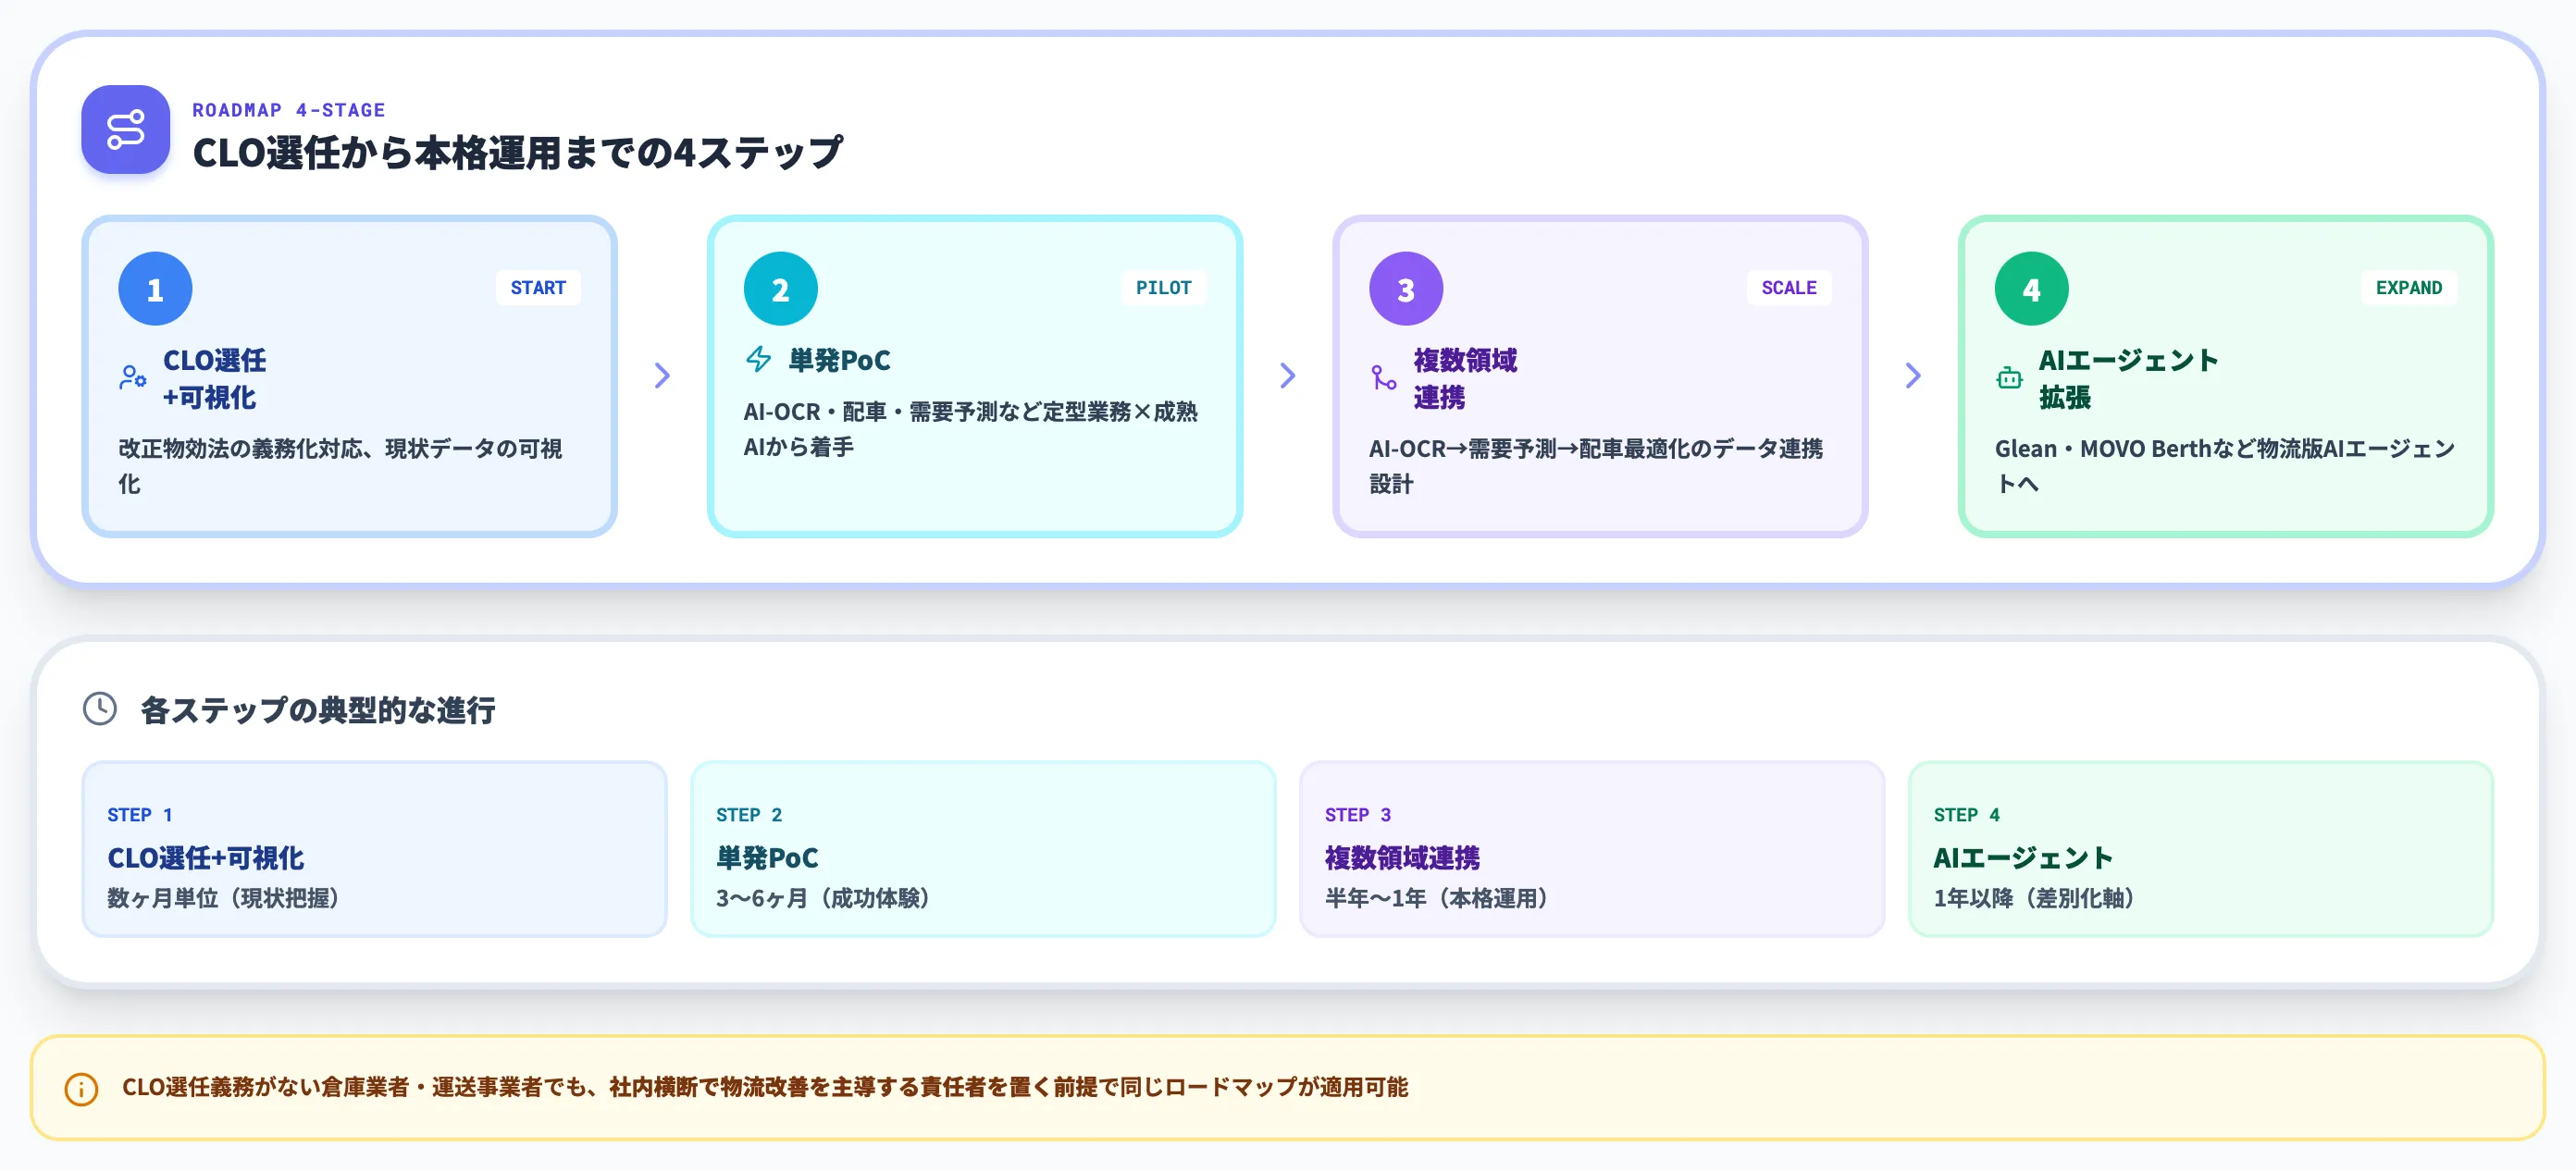Click the heading CLO選任から本格運用までの4ステップ

point(517,153)
